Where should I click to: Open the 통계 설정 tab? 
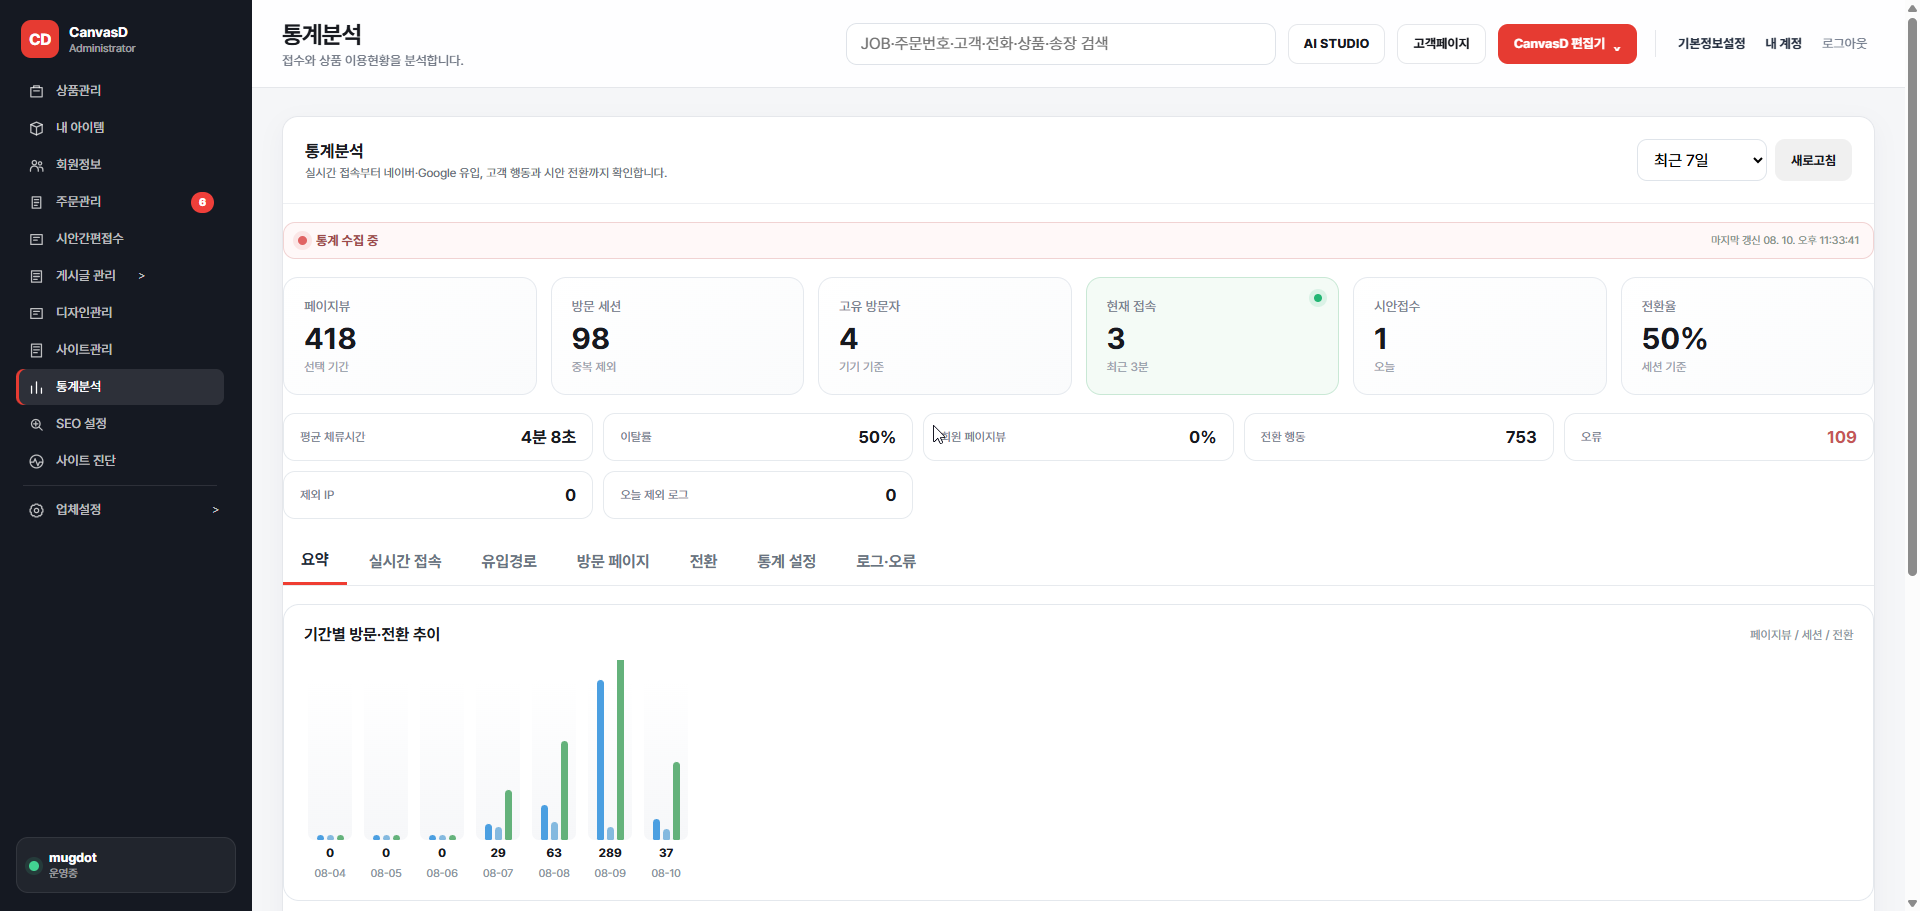click(x=787, y=561)
